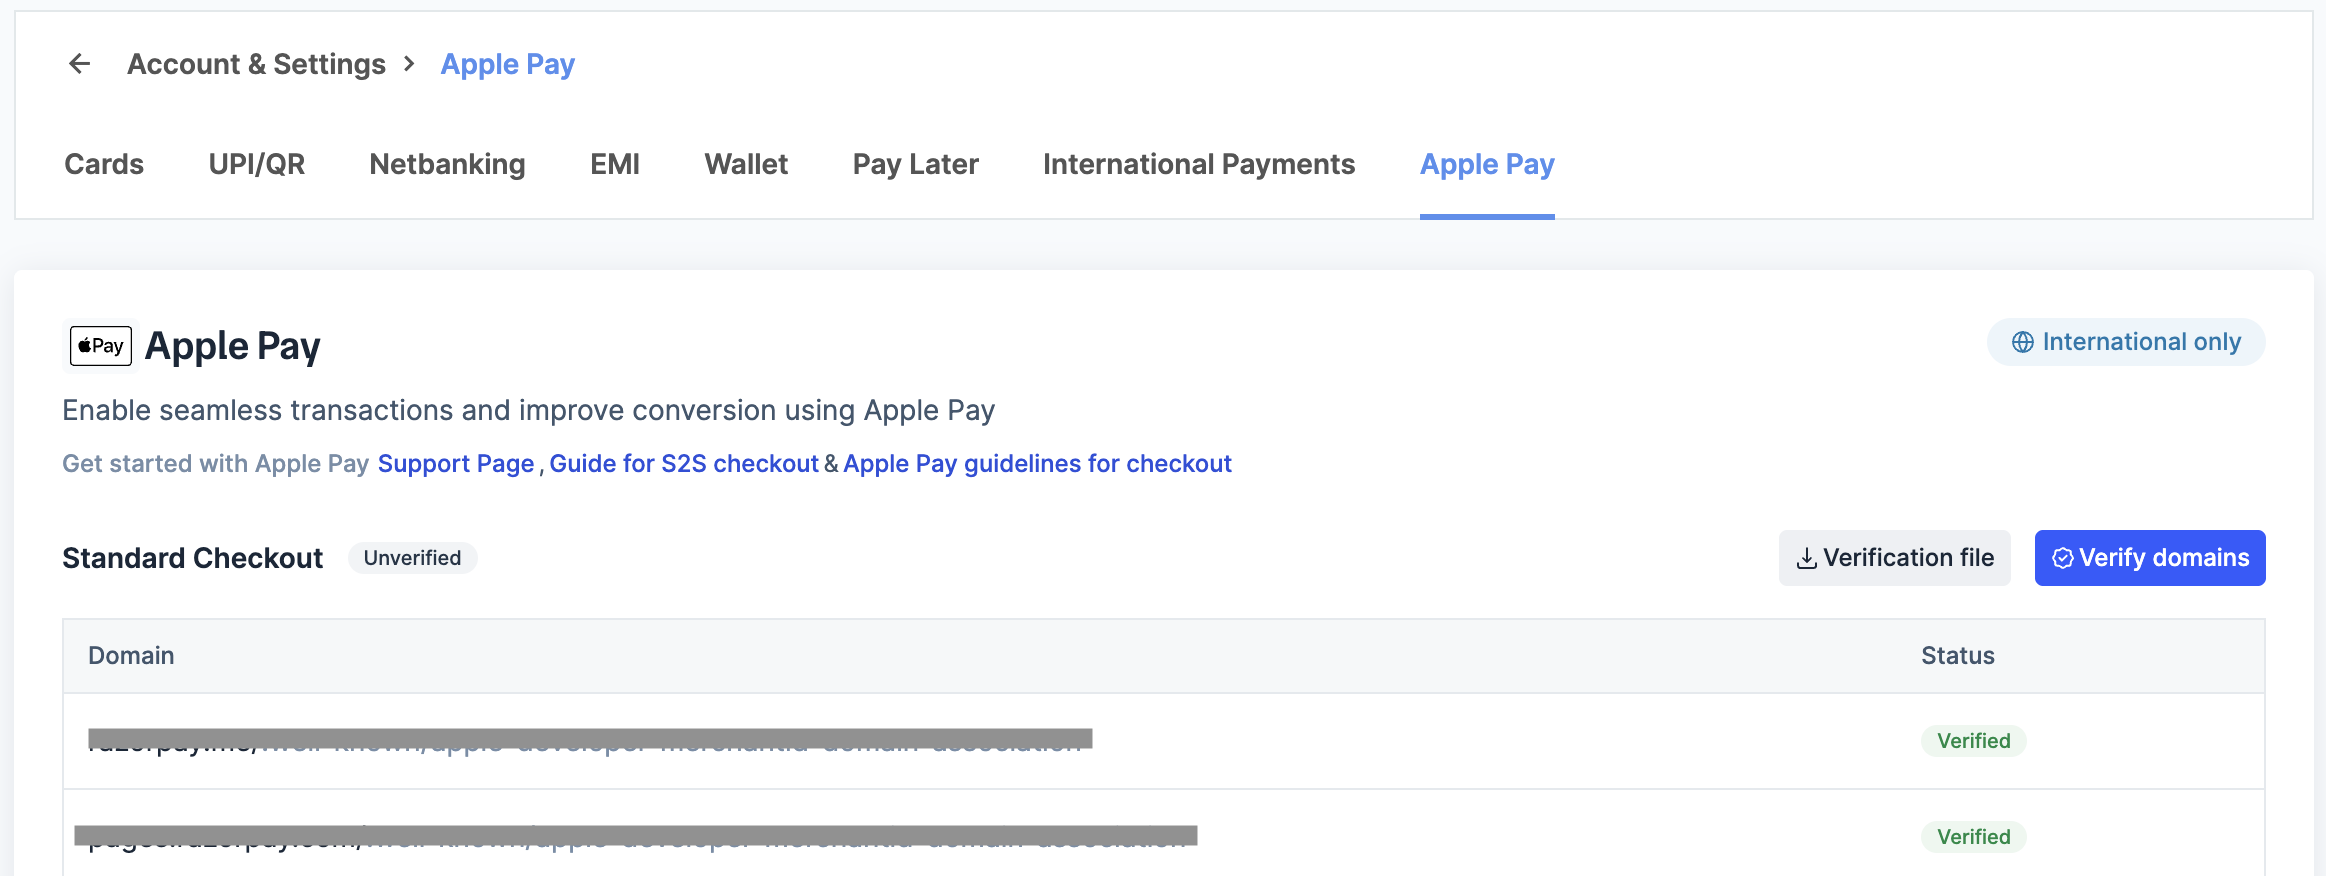The image size is (2326, 876).
Task: Open the International Payments tab
Action: point(1199,164)
